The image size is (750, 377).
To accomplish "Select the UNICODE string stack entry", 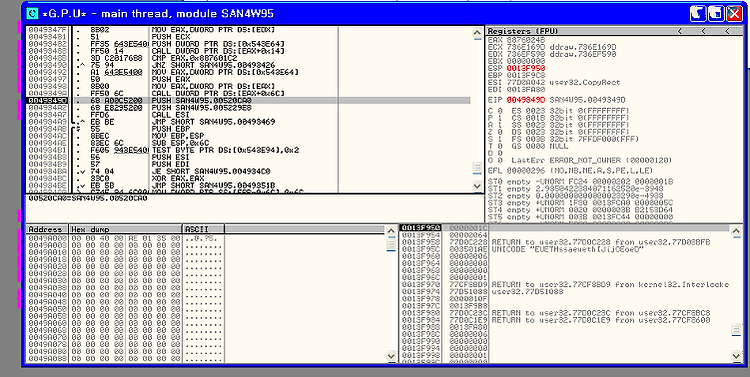I will [x=568, y=249].
